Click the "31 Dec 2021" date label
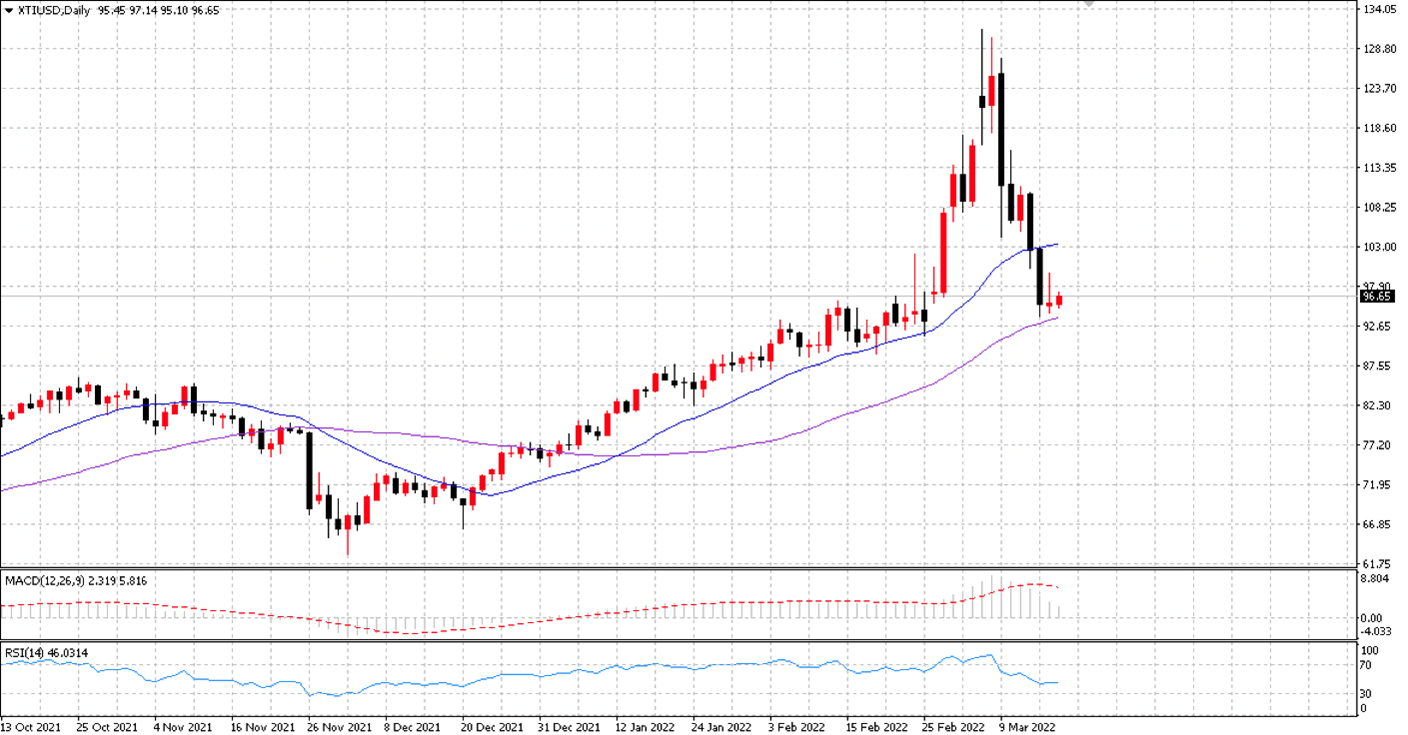 point(567,726)
